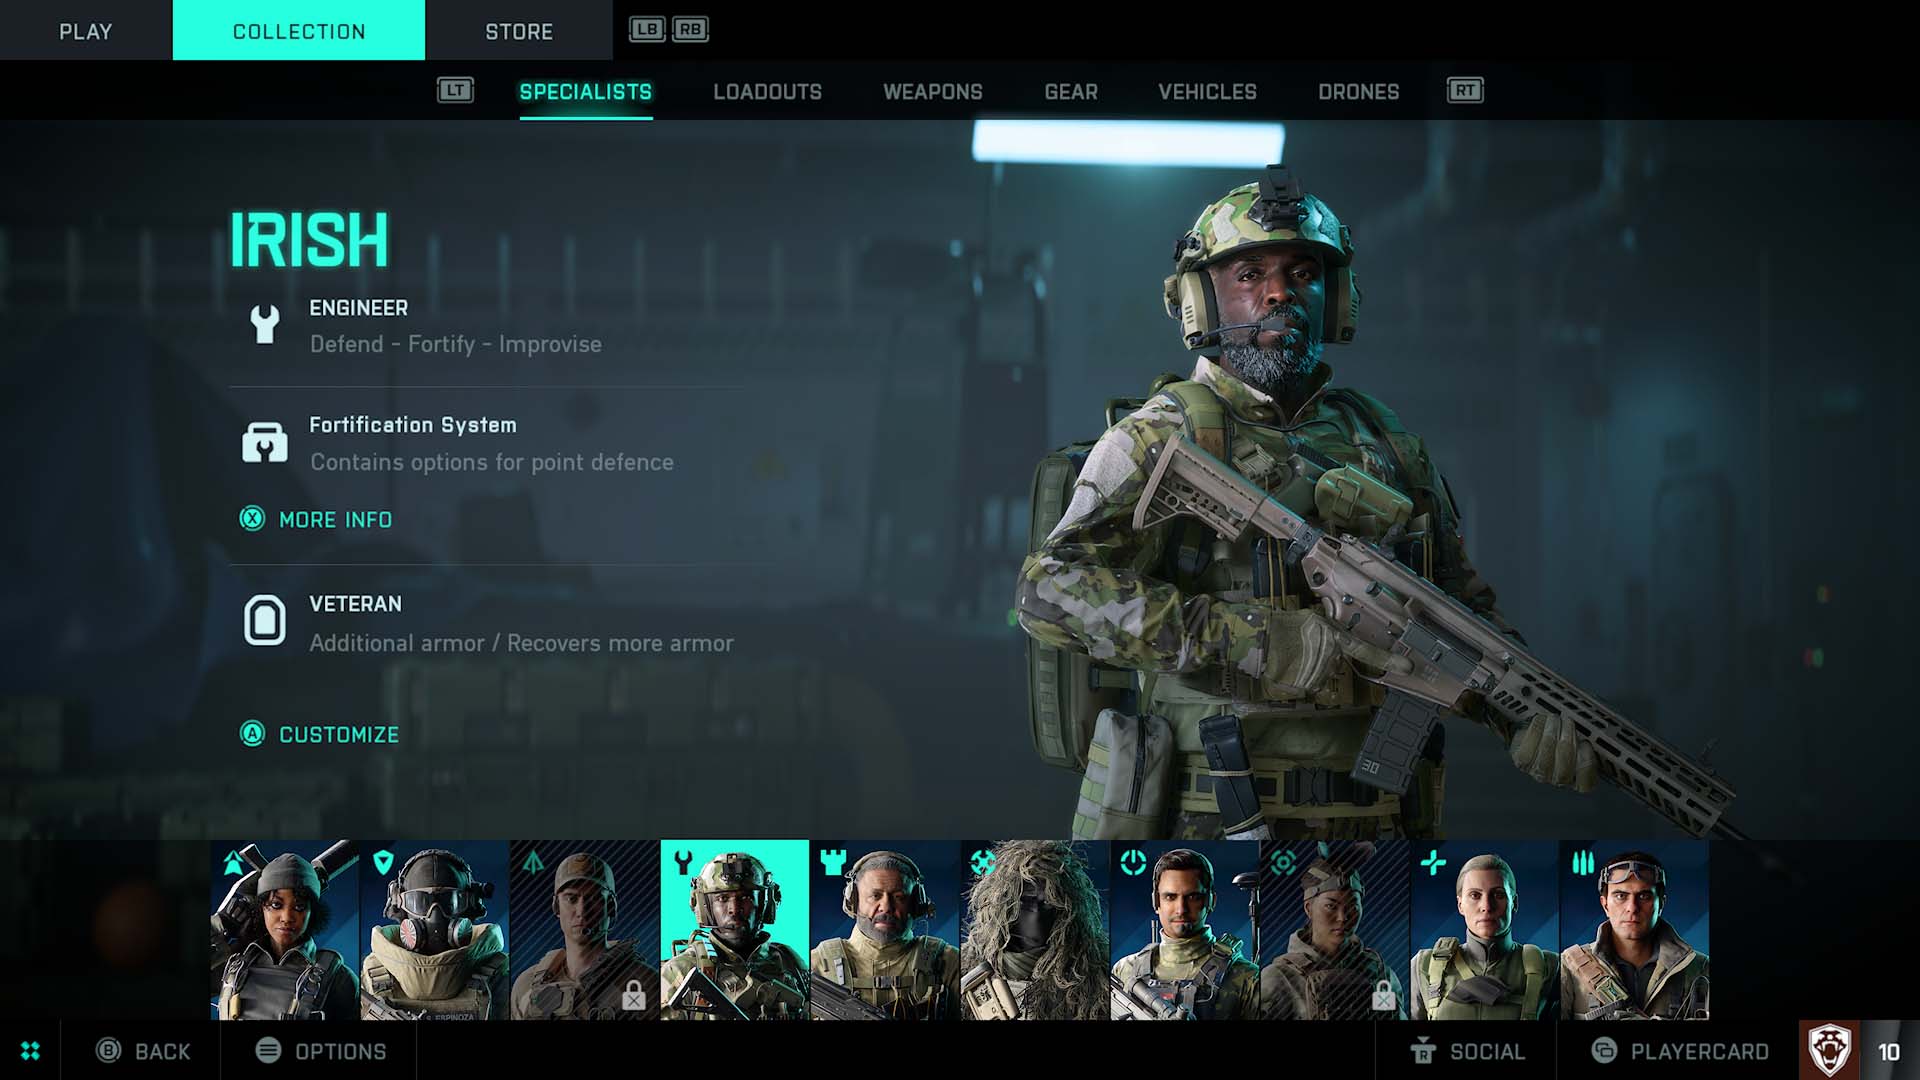The width and height of the screenshot is (1920, 1080).
Task: Click the Engineer wrench class icon
Action: click(x=264, y=324)
